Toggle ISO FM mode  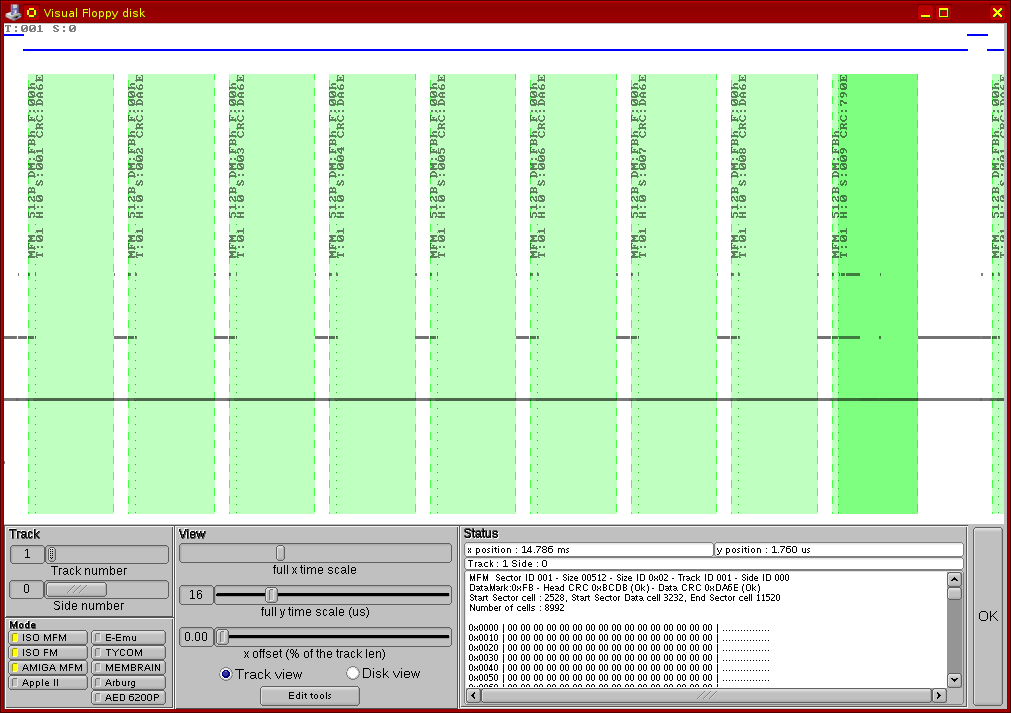[47, 652]
